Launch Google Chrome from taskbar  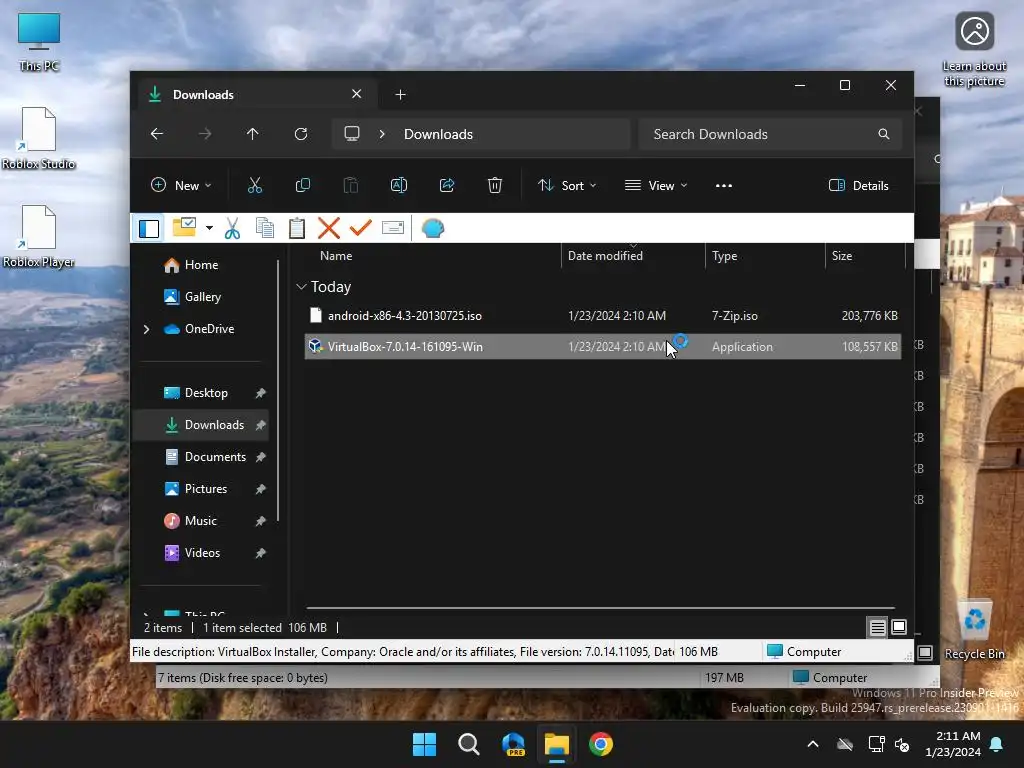tap(600, 744)
